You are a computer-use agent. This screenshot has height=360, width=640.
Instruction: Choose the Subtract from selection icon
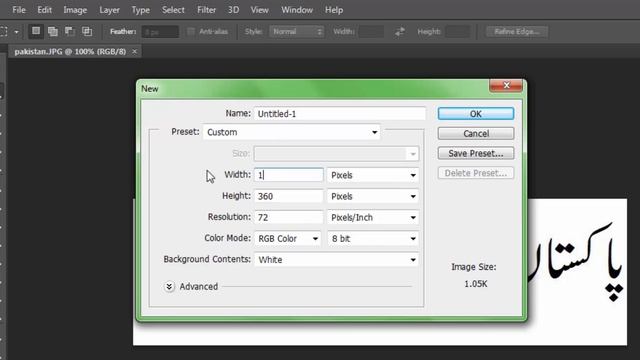[x=70, y=31]
